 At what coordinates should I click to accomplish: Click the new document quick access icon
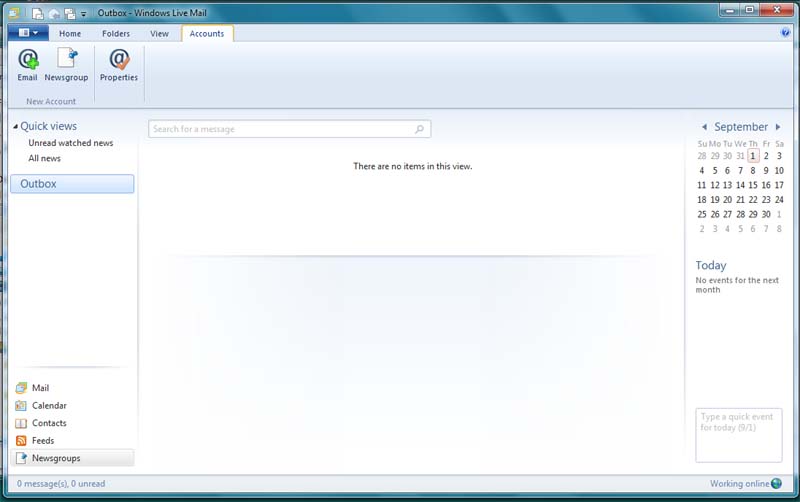[x=37, y=13]
